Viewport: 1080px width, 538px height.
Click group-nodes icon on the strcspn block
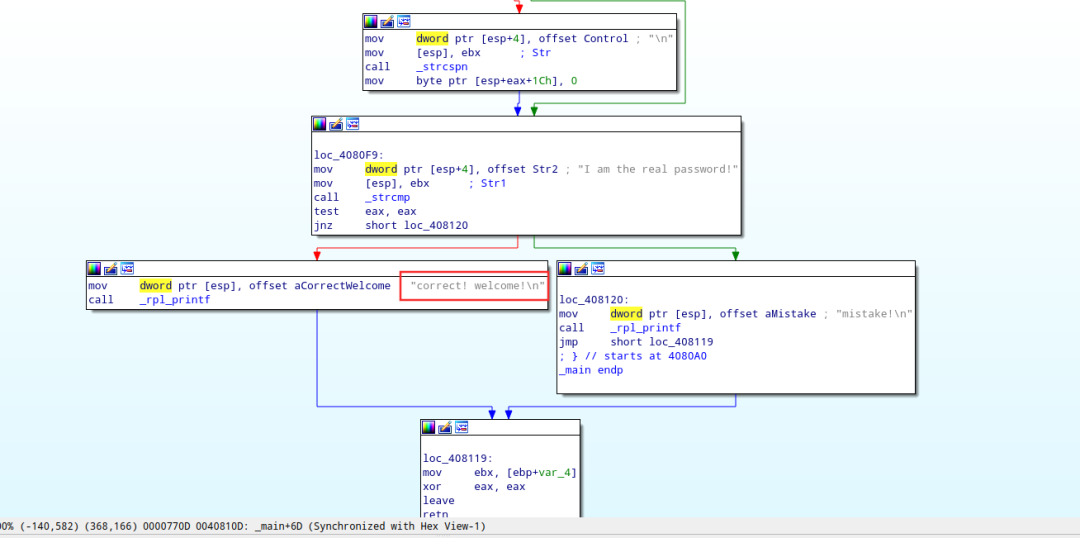click(x=404, y=21)
